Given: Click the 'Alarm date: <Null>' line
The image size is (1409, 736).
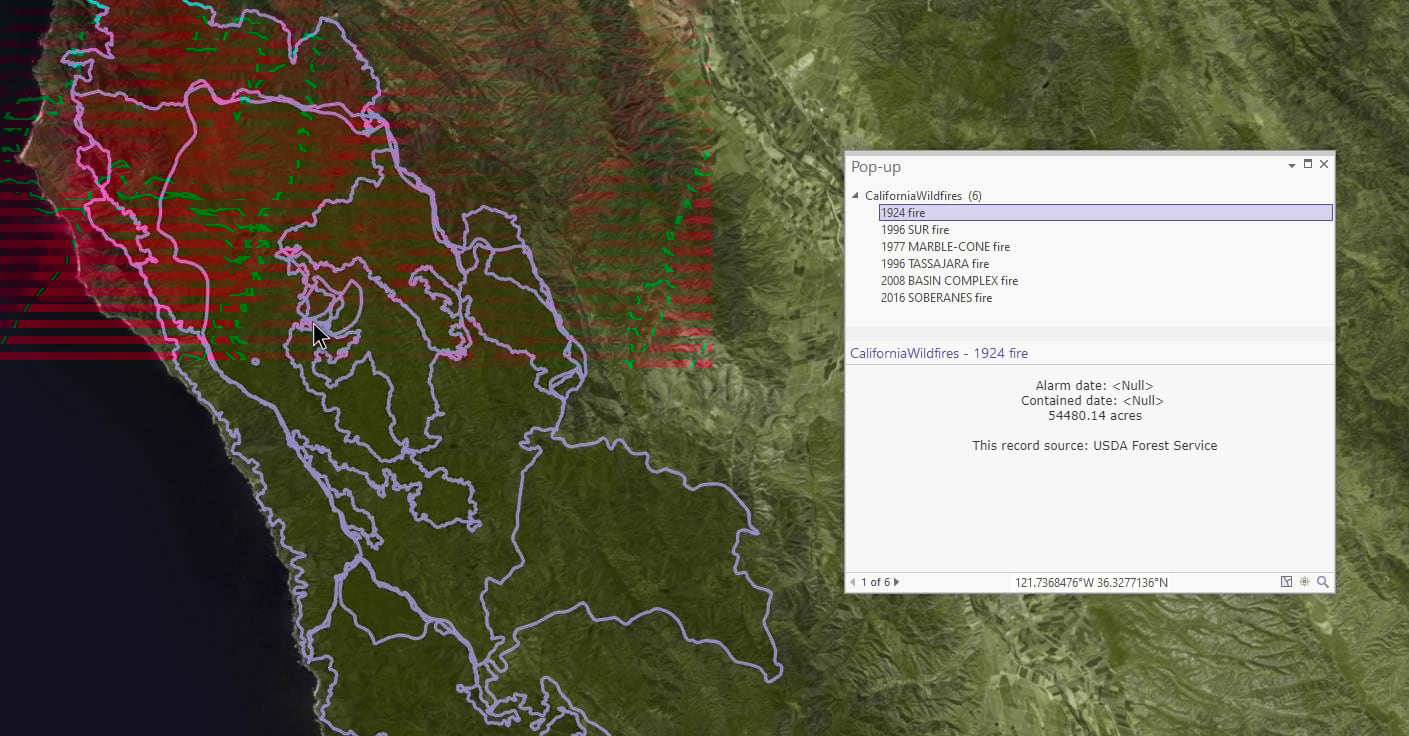Looking at the screenshot, I should click(1094, 386).
